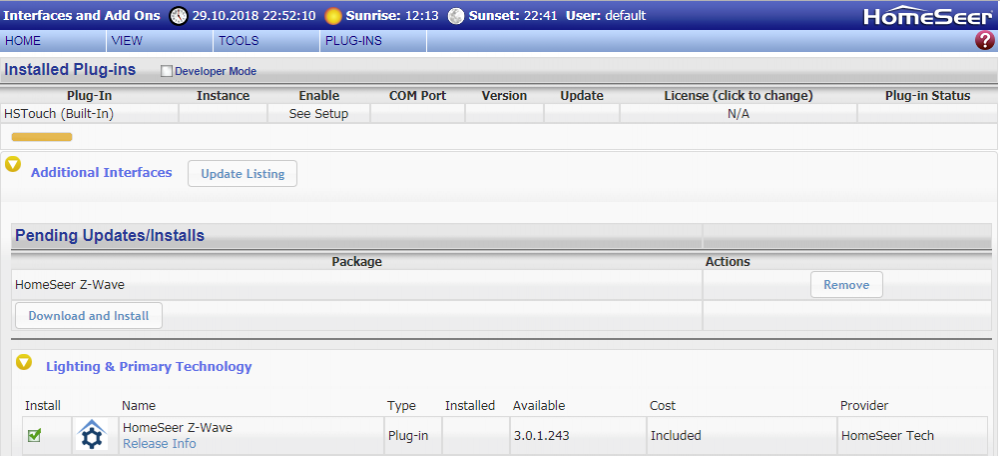Click the clock icon beside the date
1000x456 pixels.
point(179,16)
